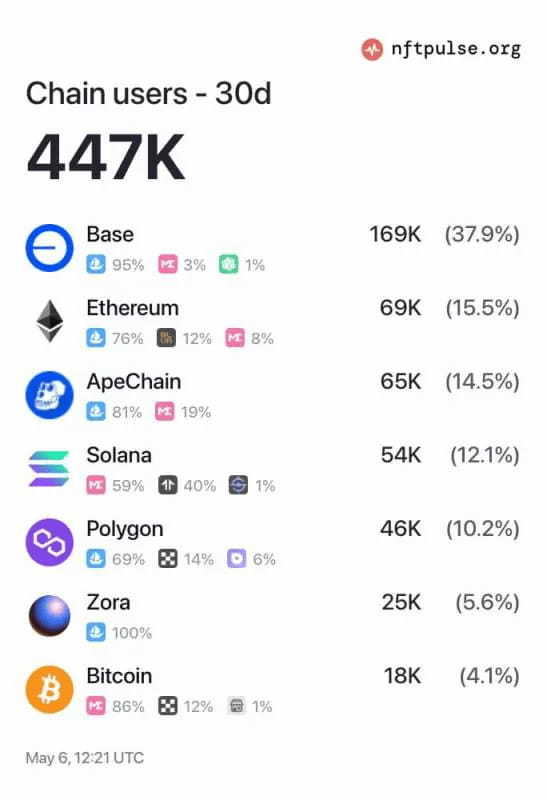Click the Ethereum diamond logo

(x=49, y=321)
